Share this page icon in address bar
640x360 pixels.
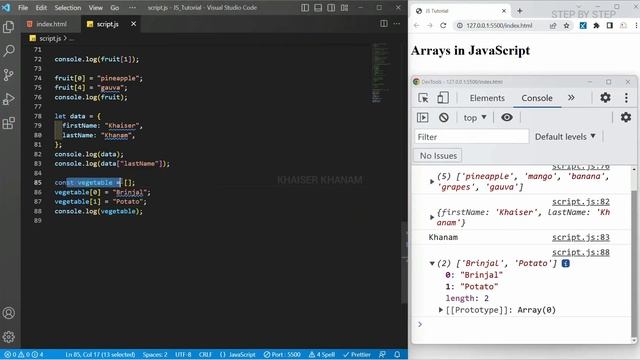tap(553, 25)
